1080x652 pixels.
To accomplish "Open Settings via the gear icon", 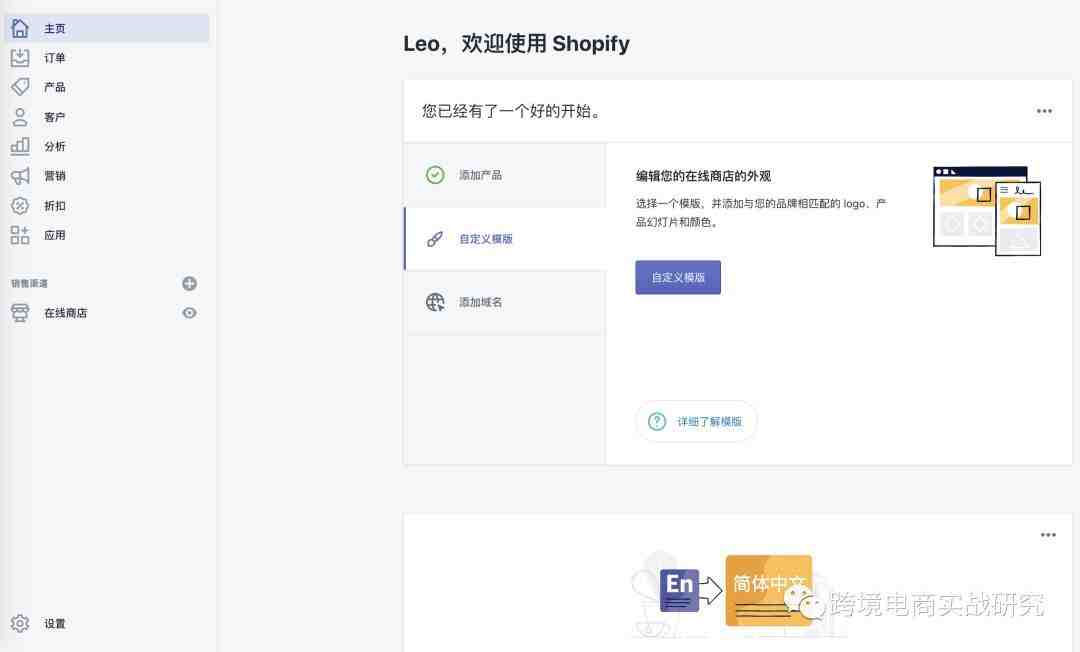I will [x=20, y=623].
